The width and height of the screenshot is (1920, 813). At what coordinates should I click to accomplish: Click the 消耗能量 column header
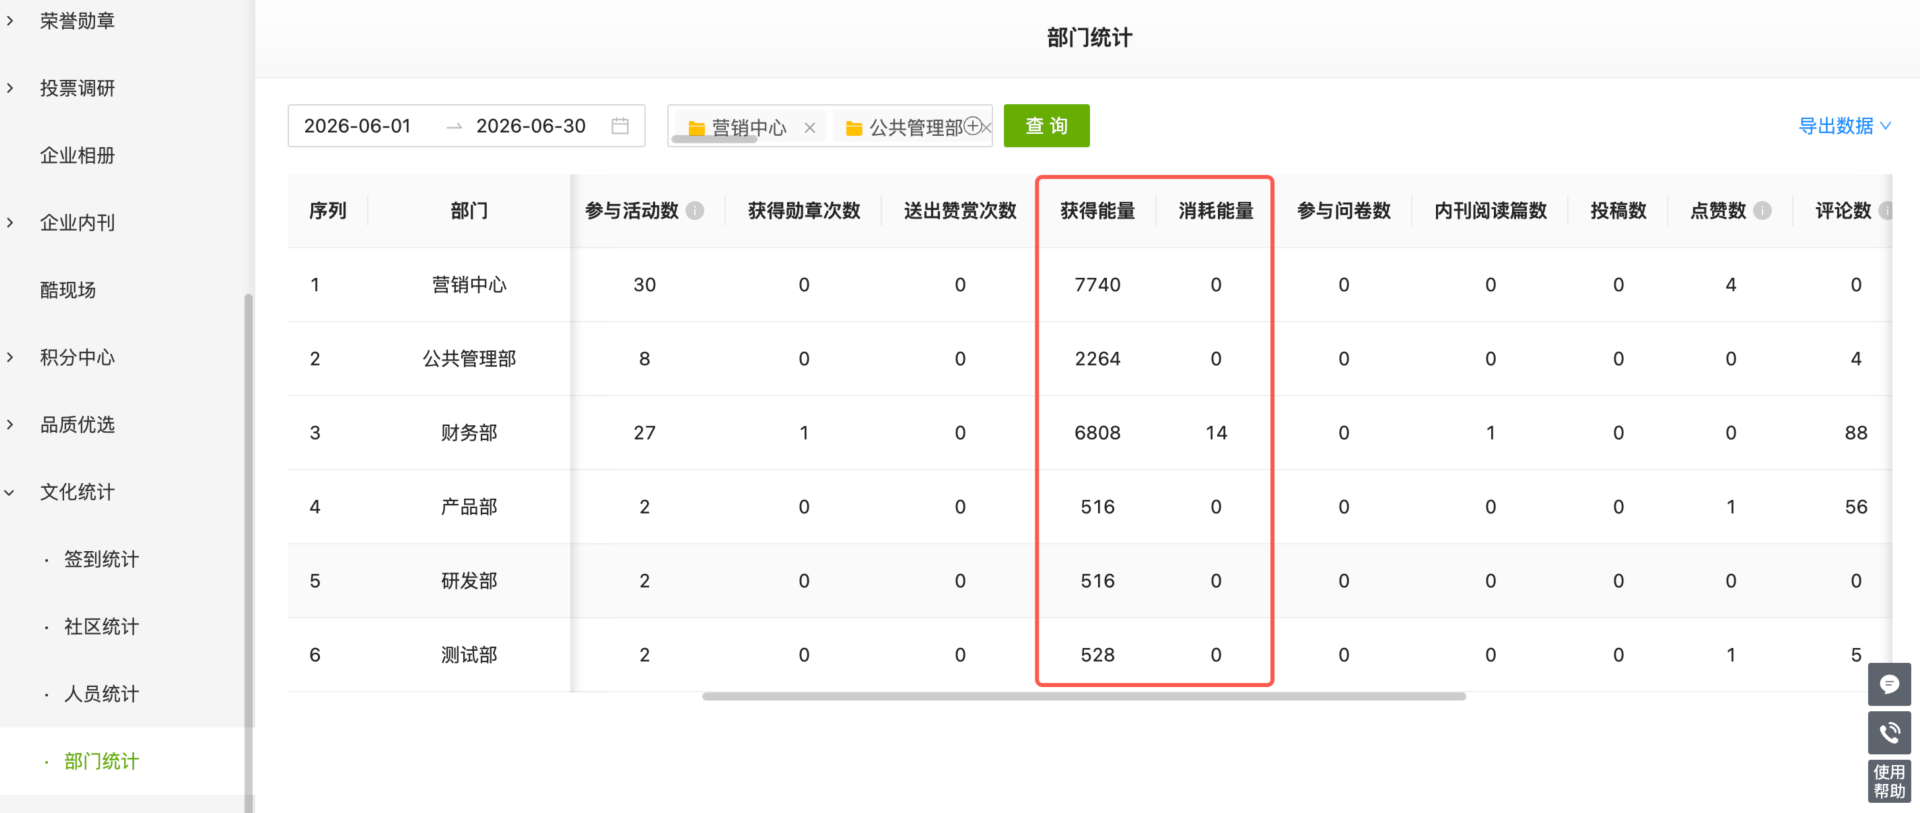[x=1216, y=211]
